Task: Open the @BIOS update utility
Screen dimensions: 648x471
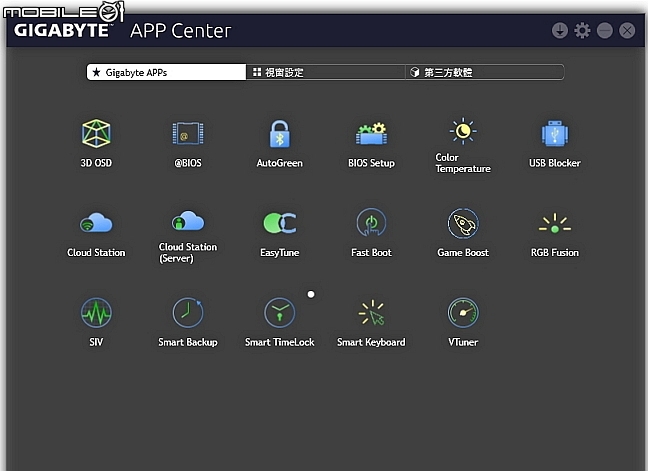Action: (x=188, y=133)
